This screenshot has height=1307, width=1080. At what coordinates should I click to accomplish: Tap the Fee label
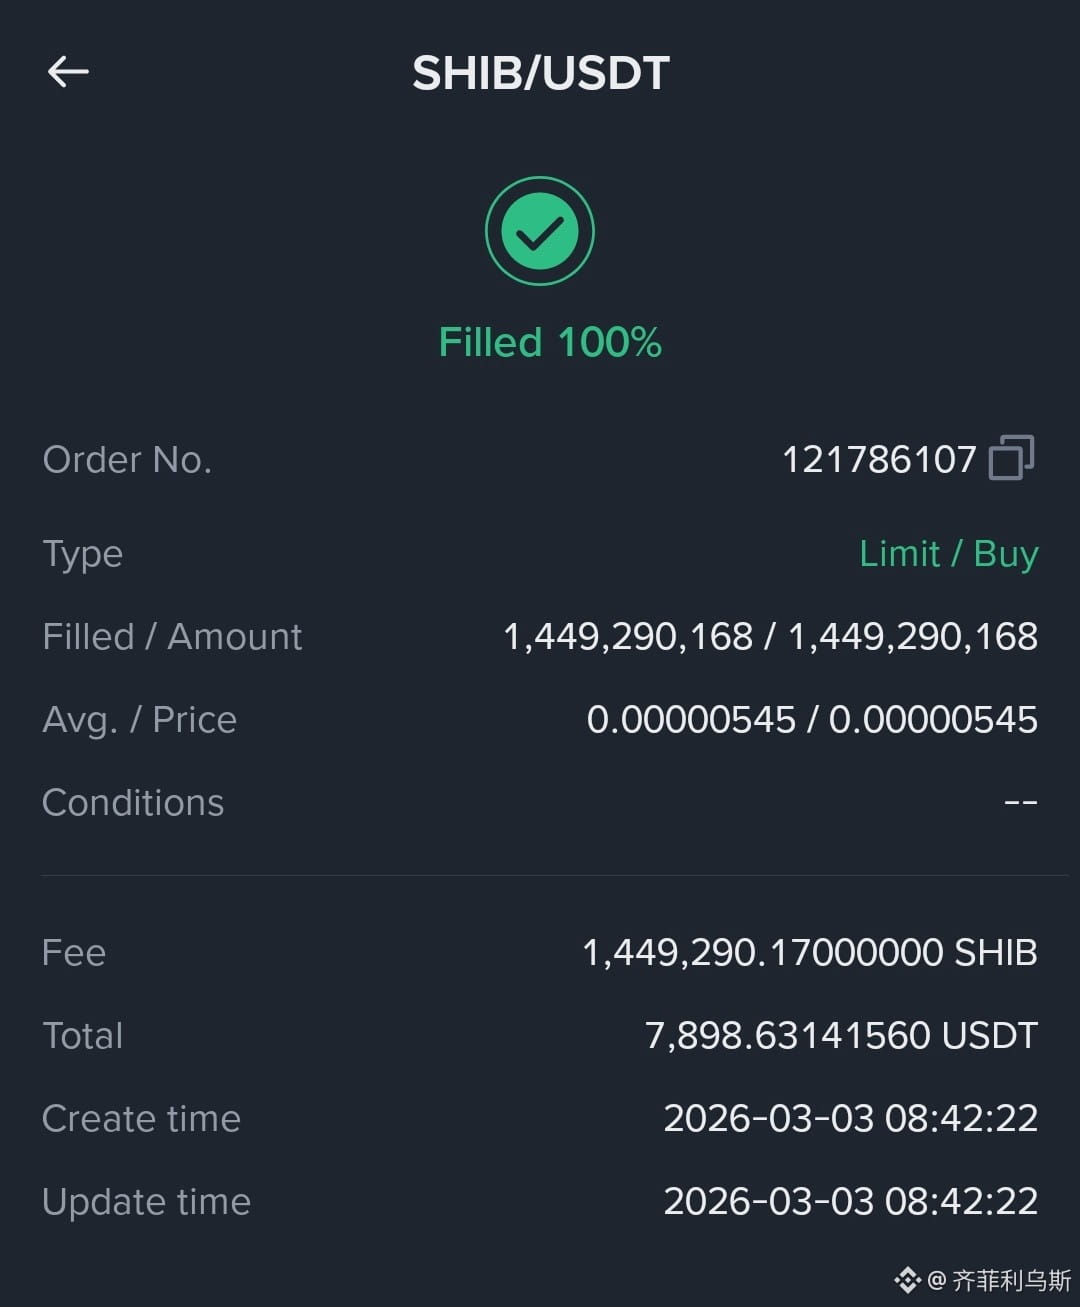point(74,952)
